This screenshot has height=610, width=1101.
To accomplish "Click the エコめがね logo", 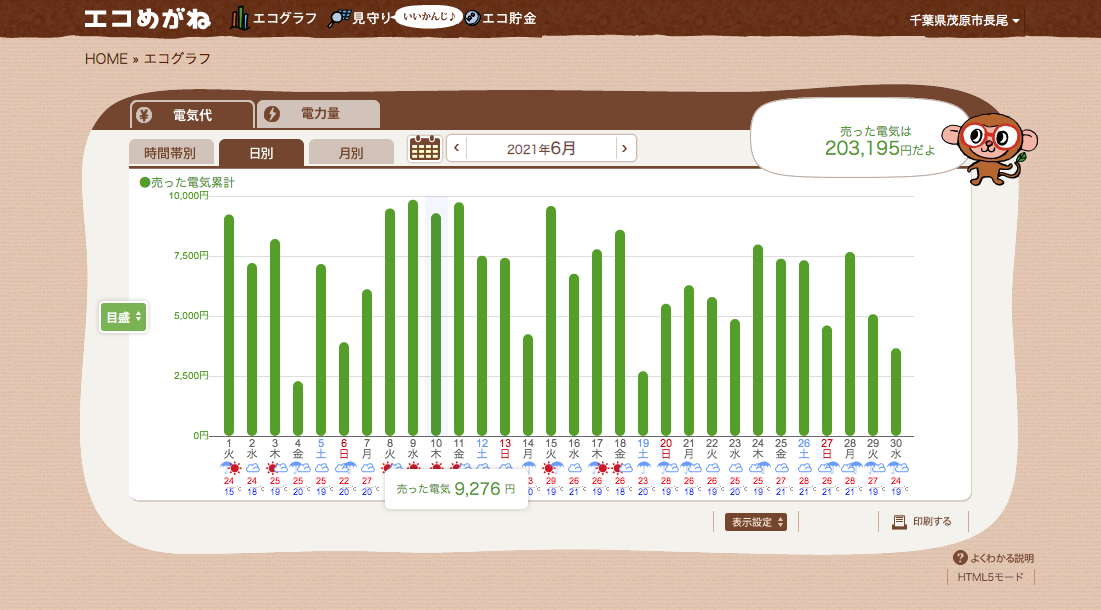I will 147,18.
